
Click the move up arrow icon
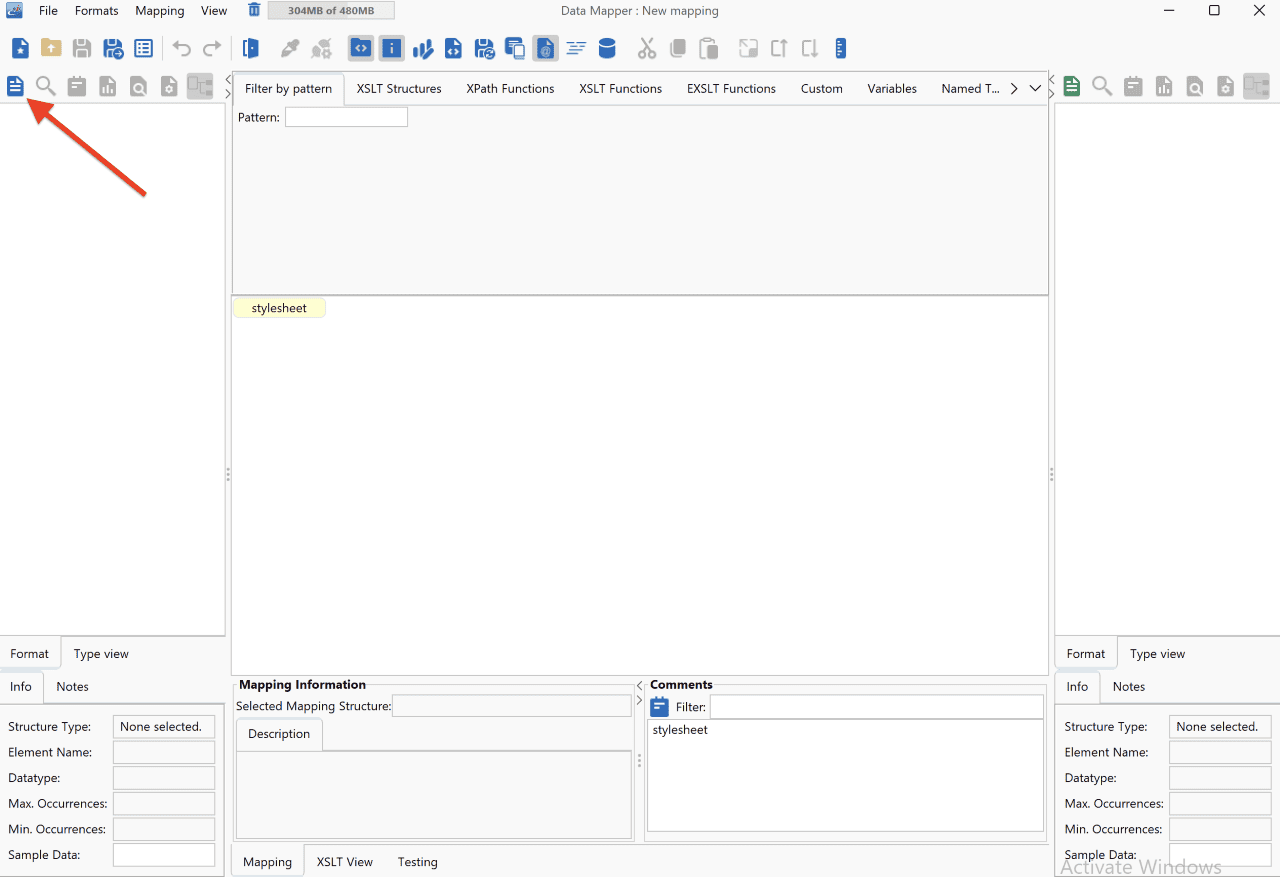pos(779,48)
